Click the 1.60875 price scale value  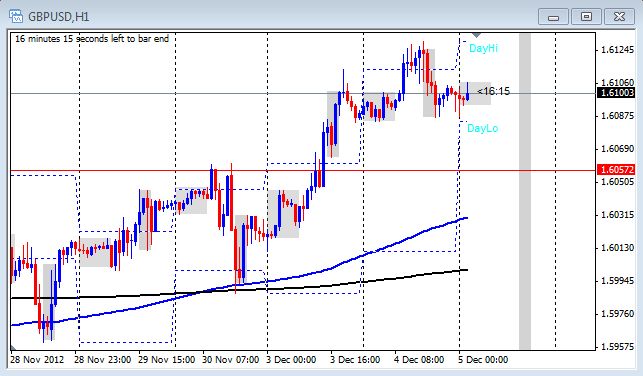coord(617,116)
